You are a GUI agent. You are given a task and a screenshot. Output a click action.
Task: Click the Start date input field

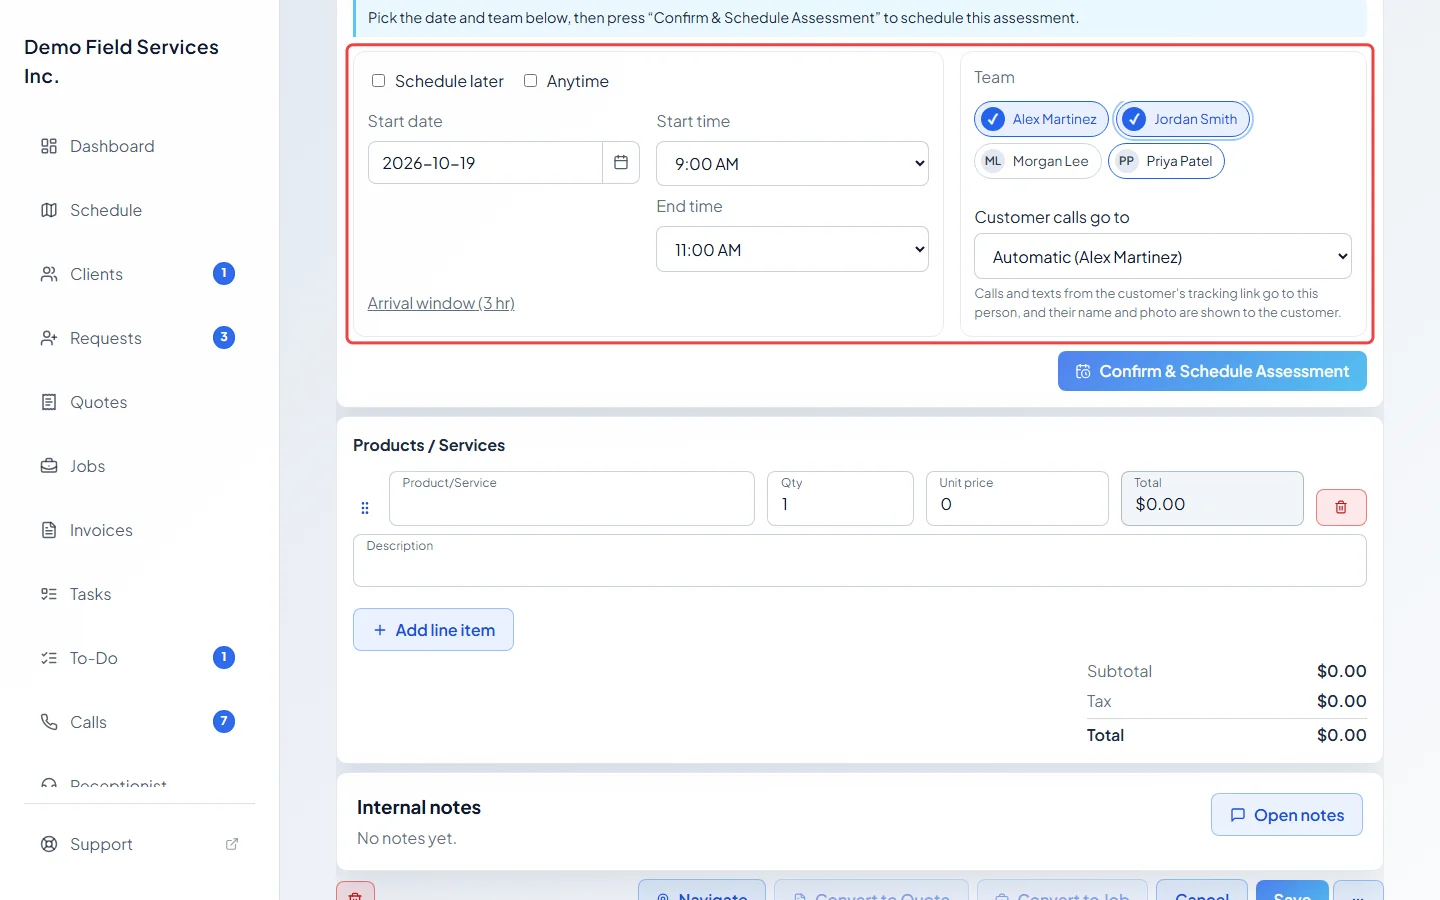pos(485,162)
